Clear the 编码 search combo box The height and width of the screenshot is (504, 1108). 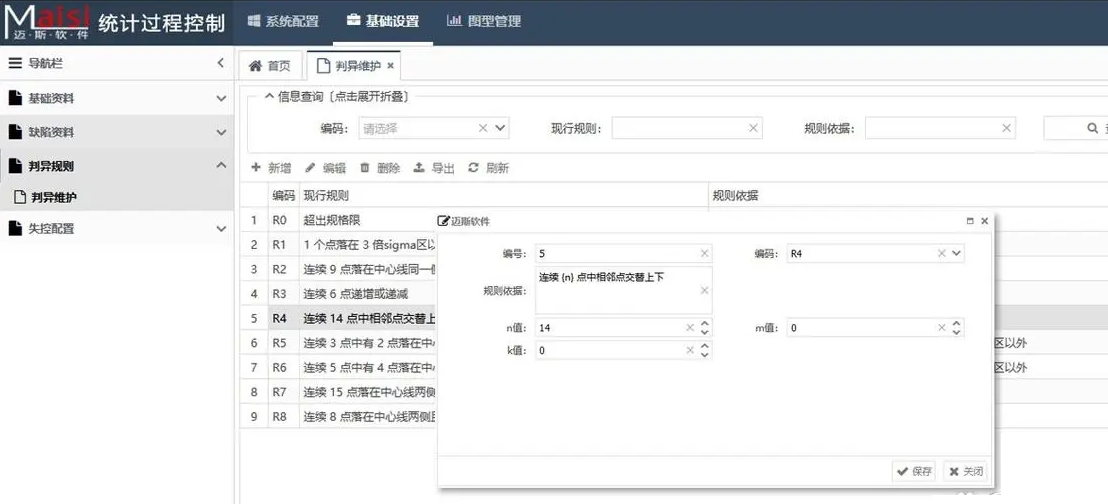click(483, 128)
